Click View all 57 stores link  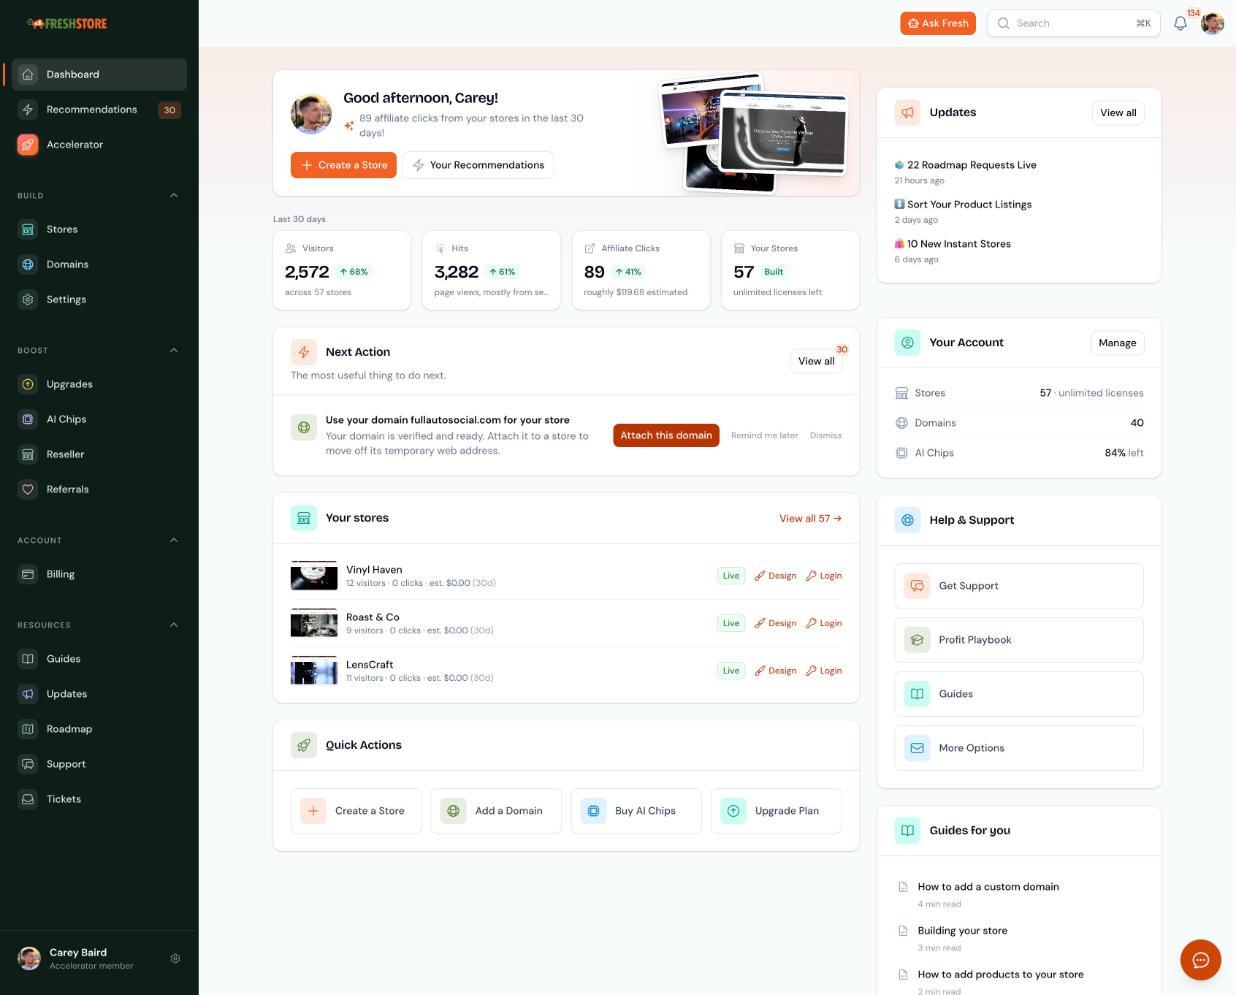tap(810, 518)
